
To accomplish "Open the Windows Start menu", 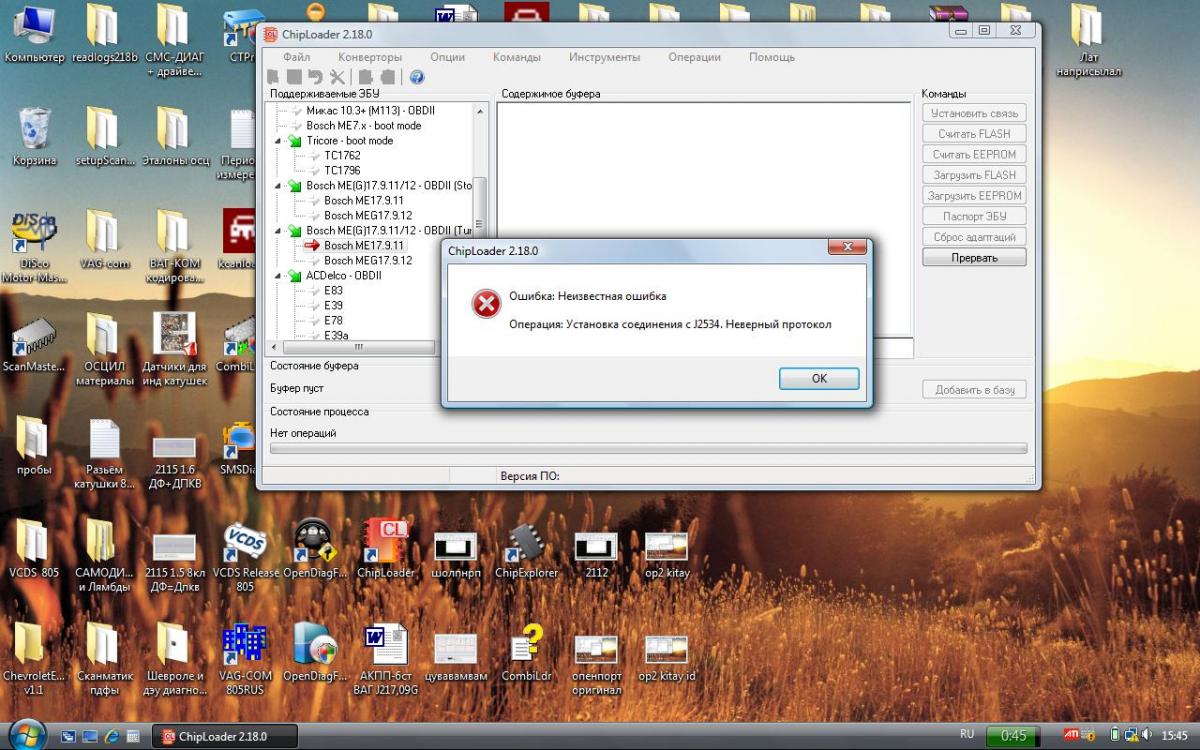I will click(x=27, y=735).
